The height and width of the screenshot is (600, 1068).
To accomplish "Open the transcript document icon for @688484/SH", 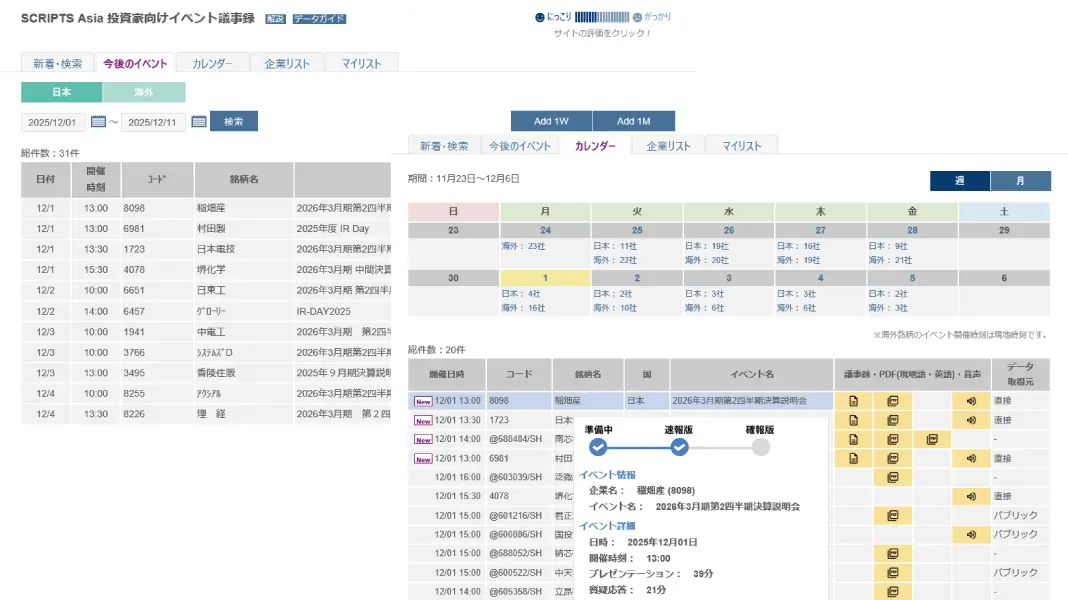I will point(853,439).
